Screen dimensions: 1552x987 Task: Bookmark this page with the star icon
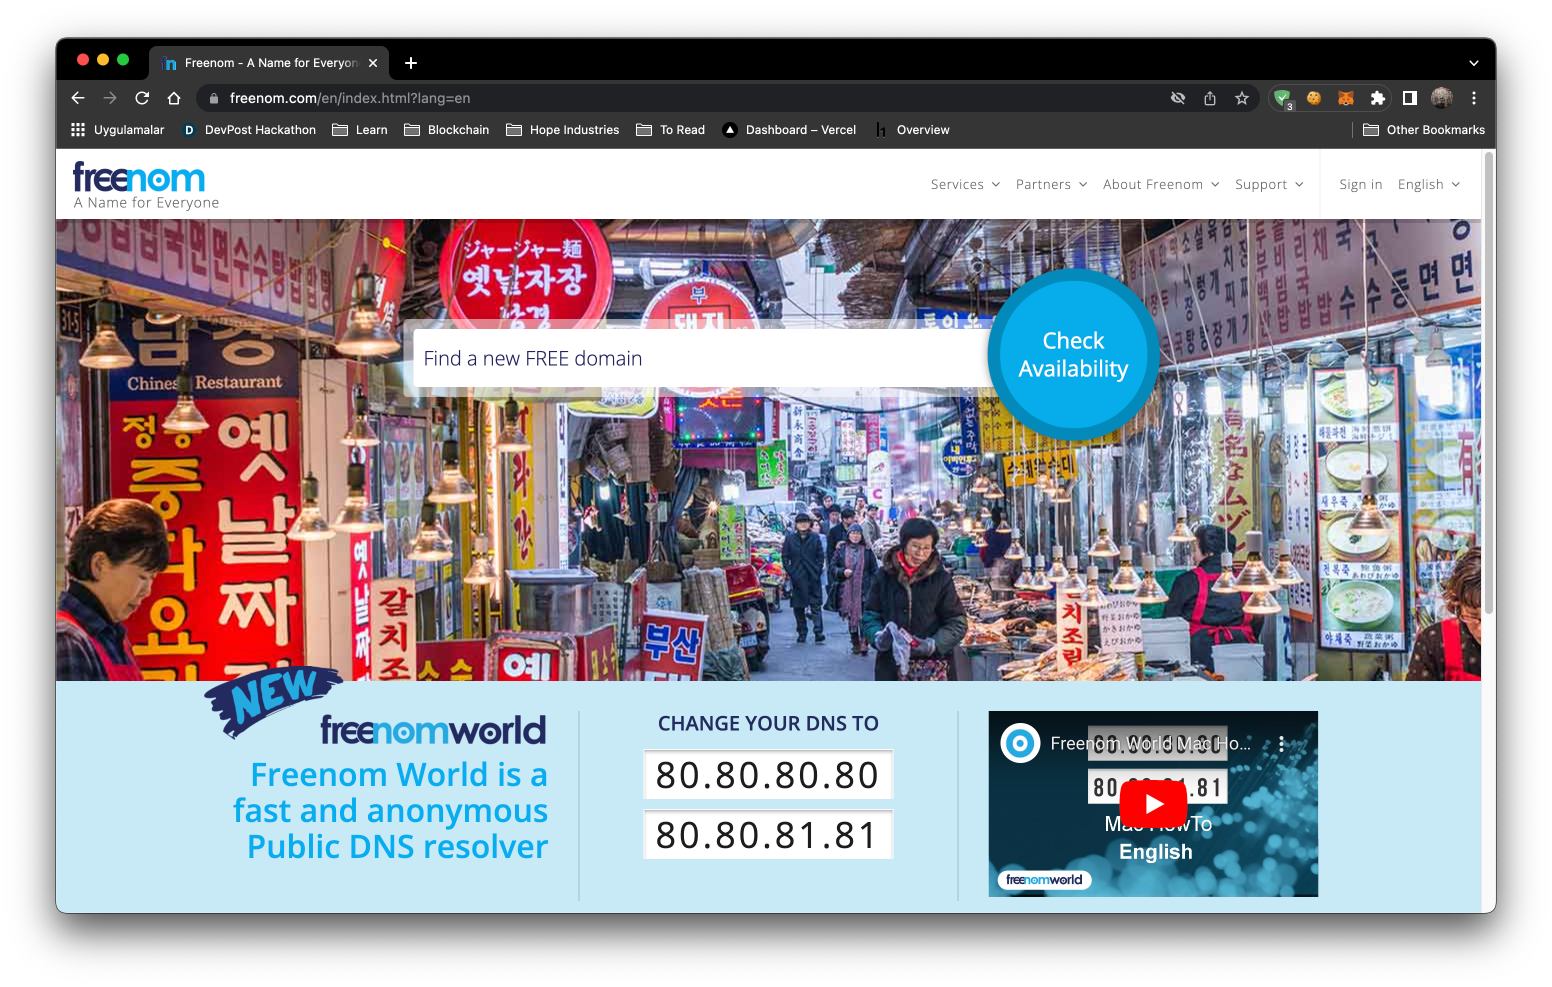[1242, 98]
